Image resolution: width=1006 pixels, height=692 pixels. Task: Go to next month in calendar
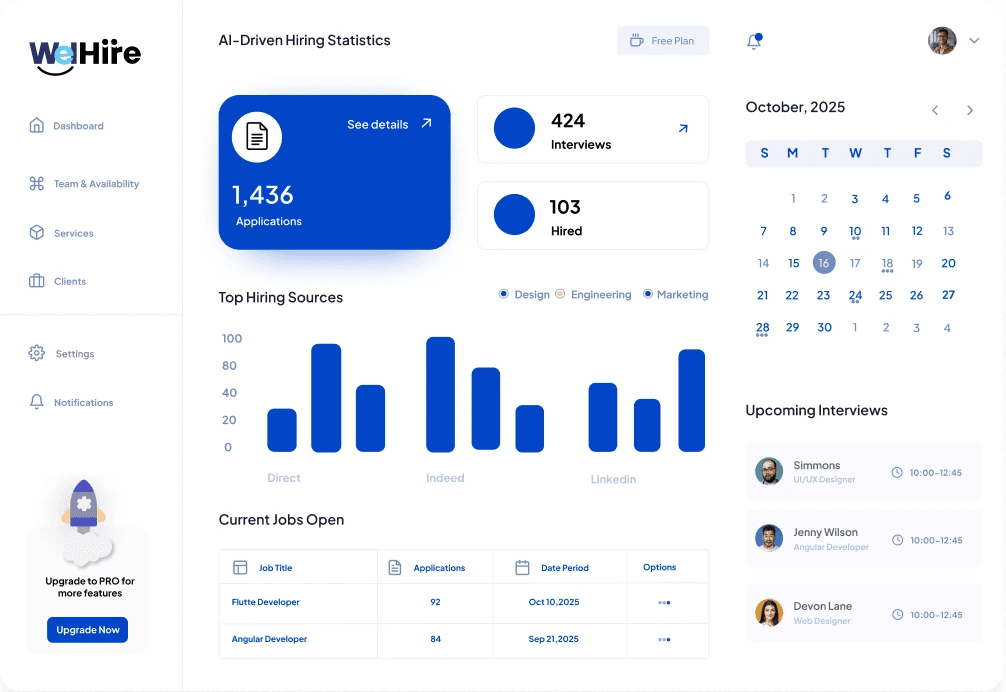970,110
